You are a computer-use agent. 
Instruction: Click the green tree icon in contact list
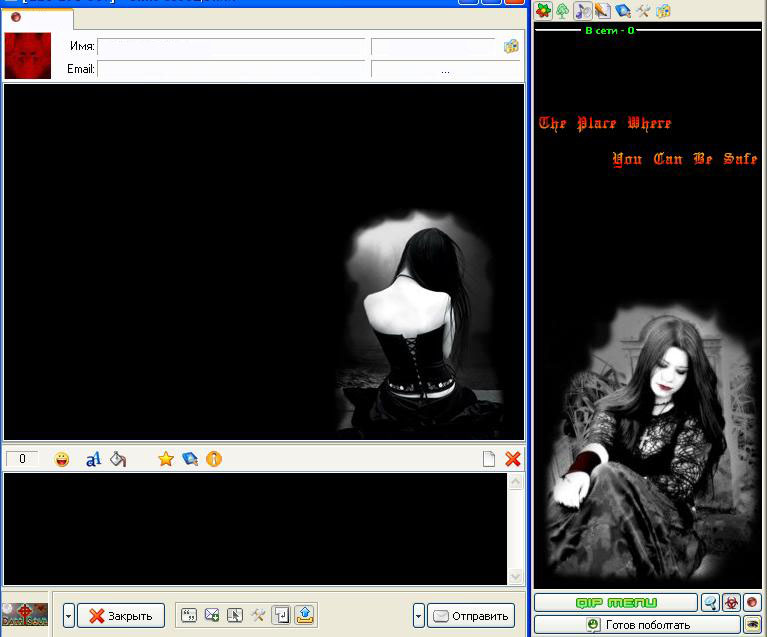563,11
